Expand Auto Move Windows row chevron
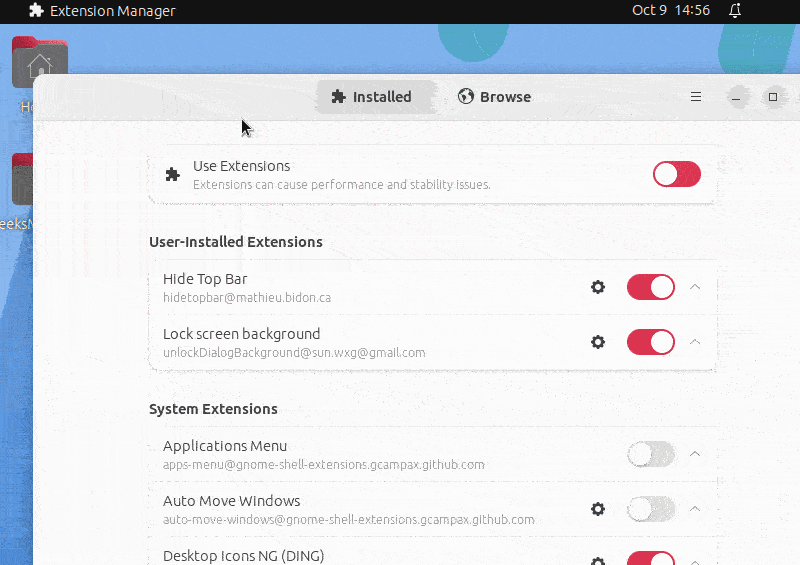This screenshot has height=565, width=800. (695, 509)
